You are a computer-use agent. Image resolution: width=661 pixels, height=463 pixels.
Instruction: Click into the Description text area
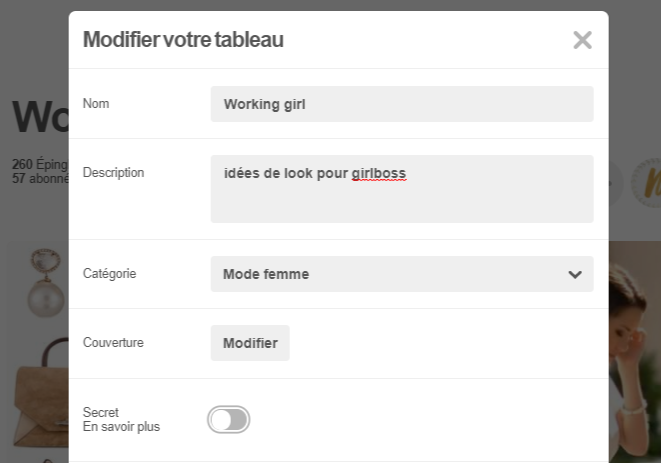tap(402, 189)
